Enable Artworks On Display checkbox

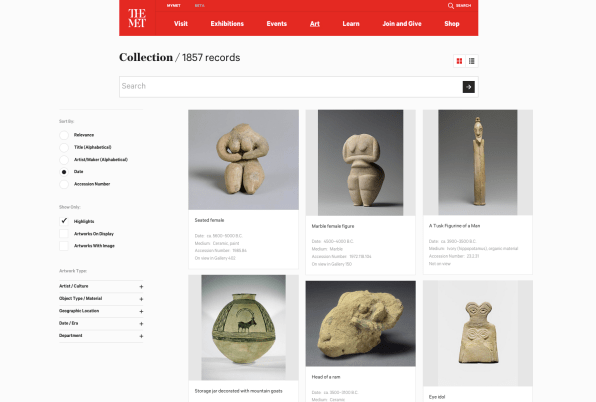(x=64, y=234)
